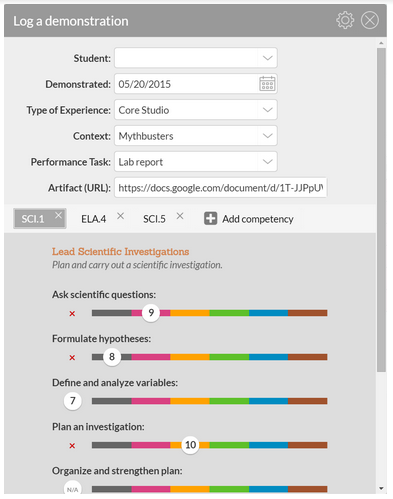The image size is (393, 499).
Task: Open the Performance Task dropdown arrow
Action: pyautogui.click(x=267, y=162)
